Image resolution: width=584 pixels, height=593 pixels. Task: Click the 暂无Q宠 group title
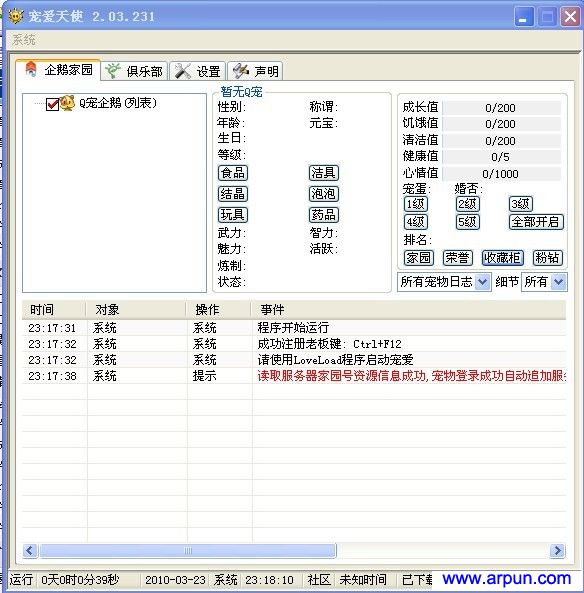[x=241, y=92]
